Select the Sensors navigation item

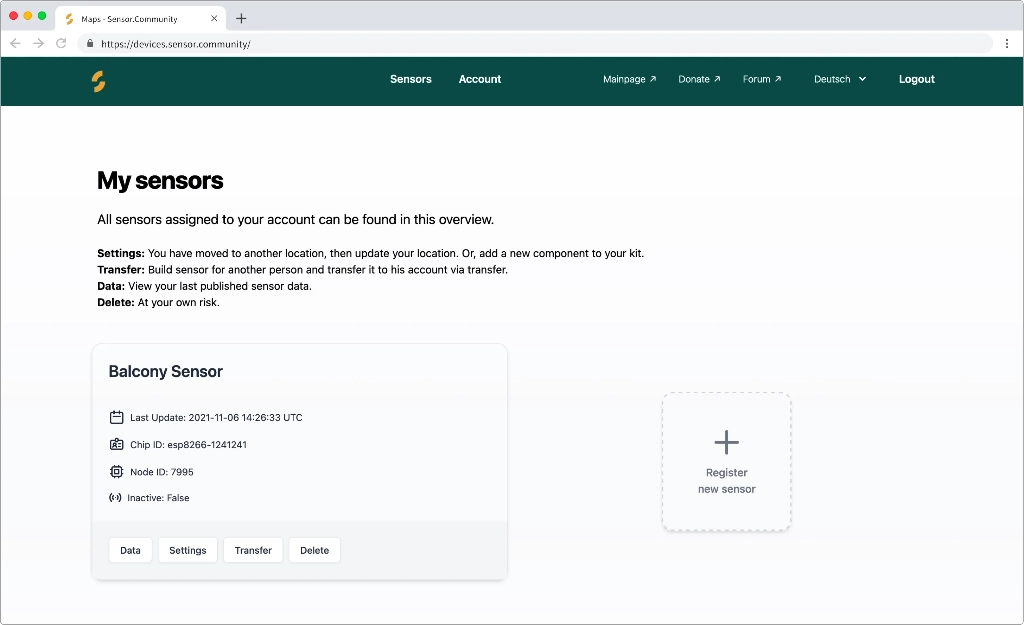(410, 79)
